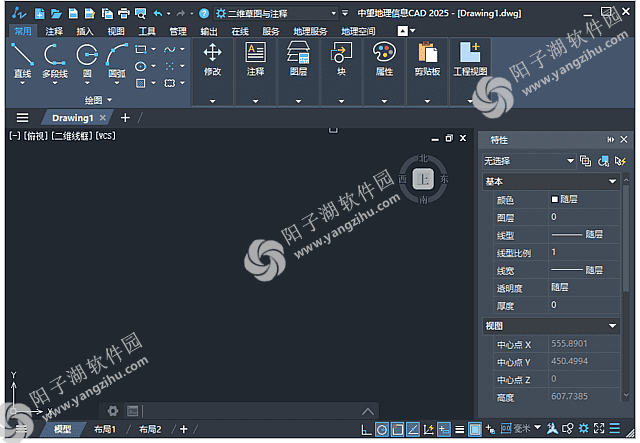Click the Open folder icon in quick access toolbar
This screenshot has height=443, width=640.
(56, 13)
